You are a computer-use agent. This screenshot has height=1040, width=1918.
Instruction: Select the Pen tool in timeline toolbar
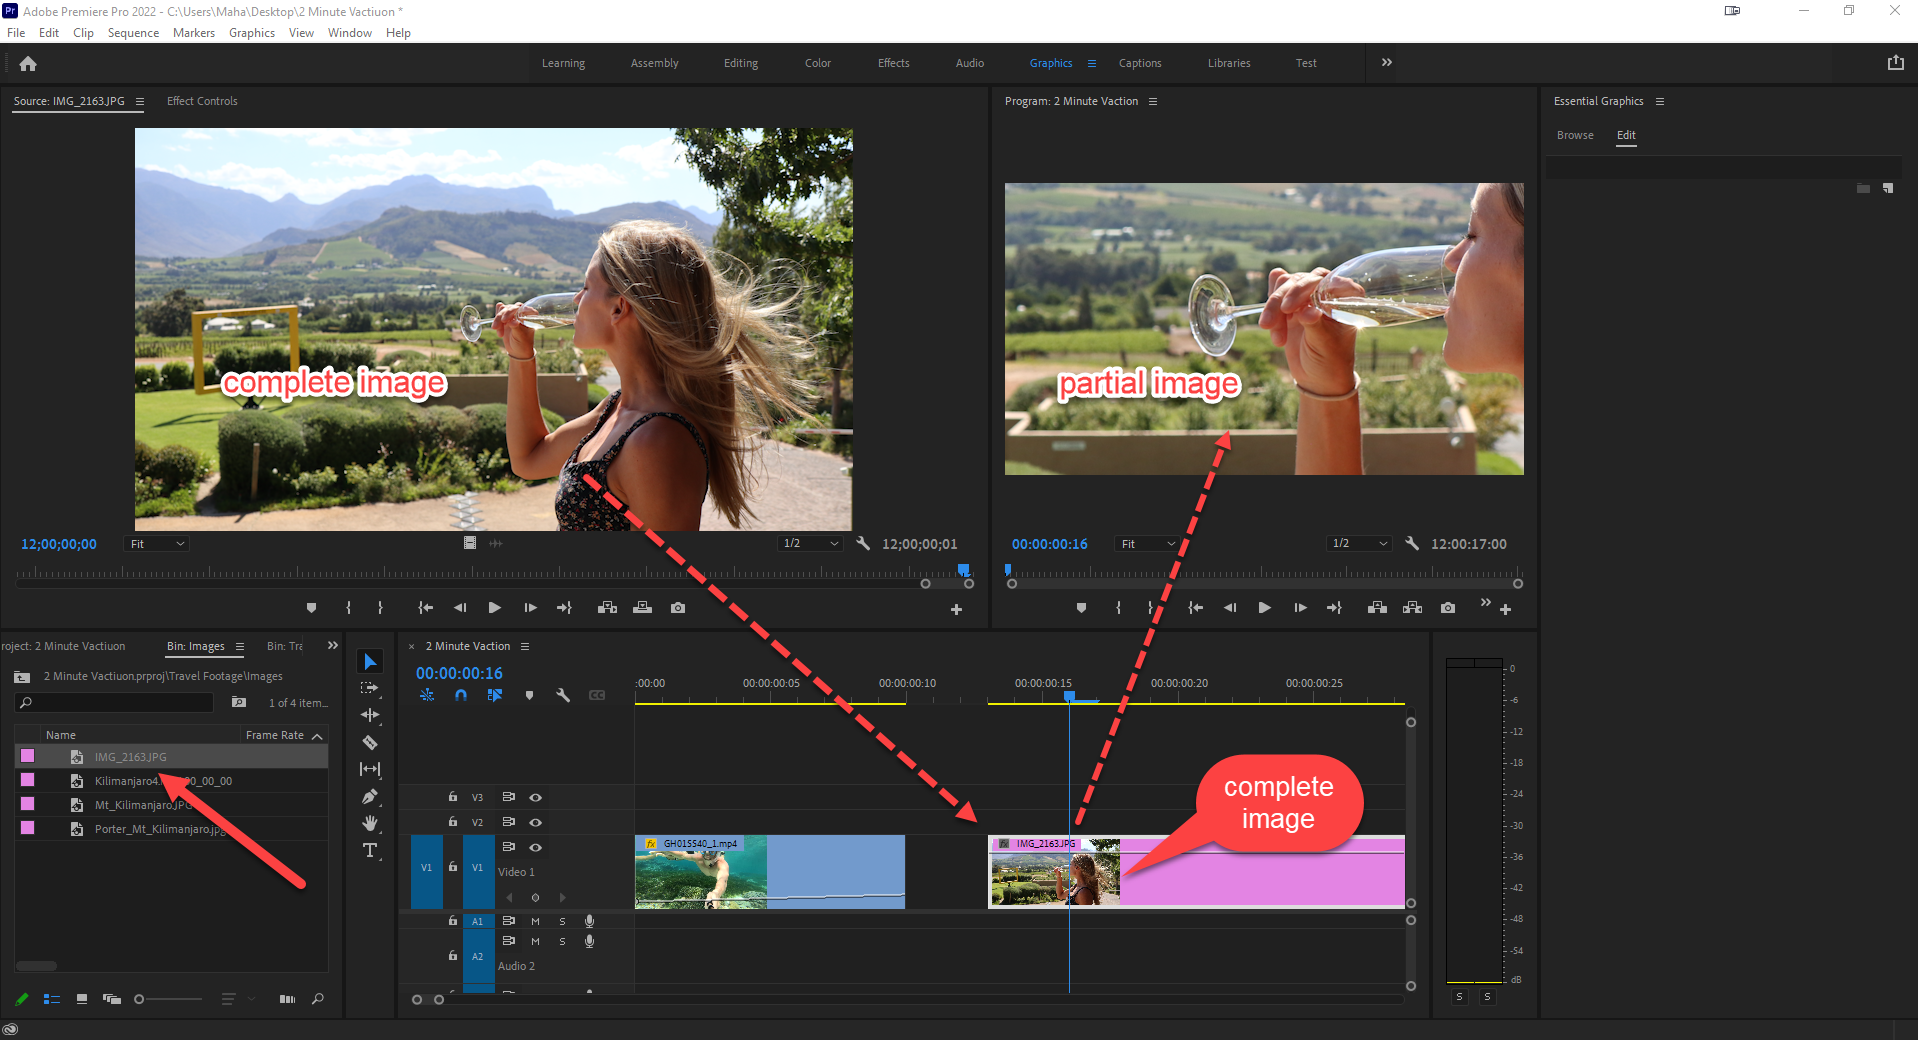click(370, 796)
